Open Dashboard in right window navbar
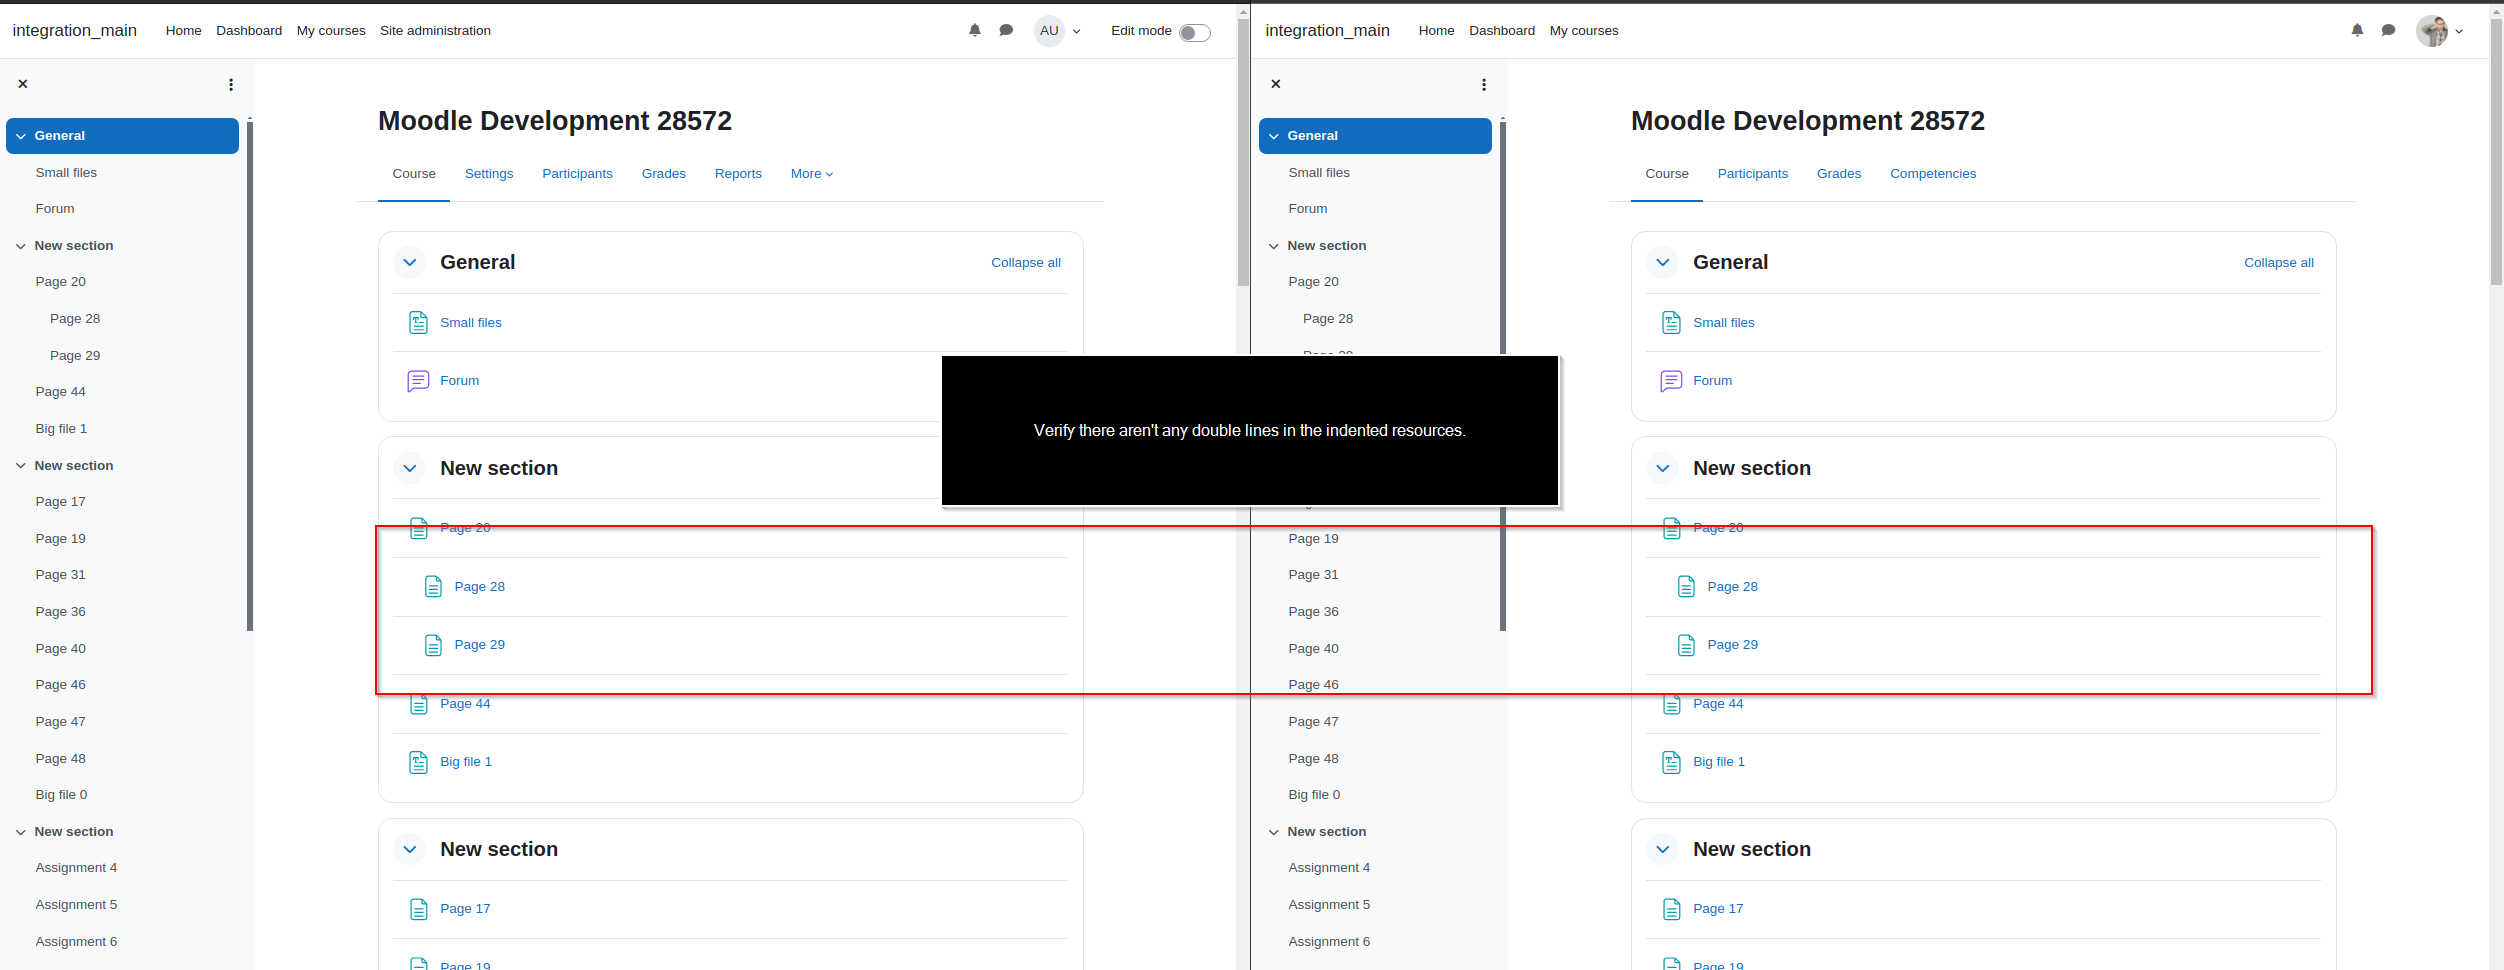The width and height of the screenshot is (2504, 970). (1502, 31)
